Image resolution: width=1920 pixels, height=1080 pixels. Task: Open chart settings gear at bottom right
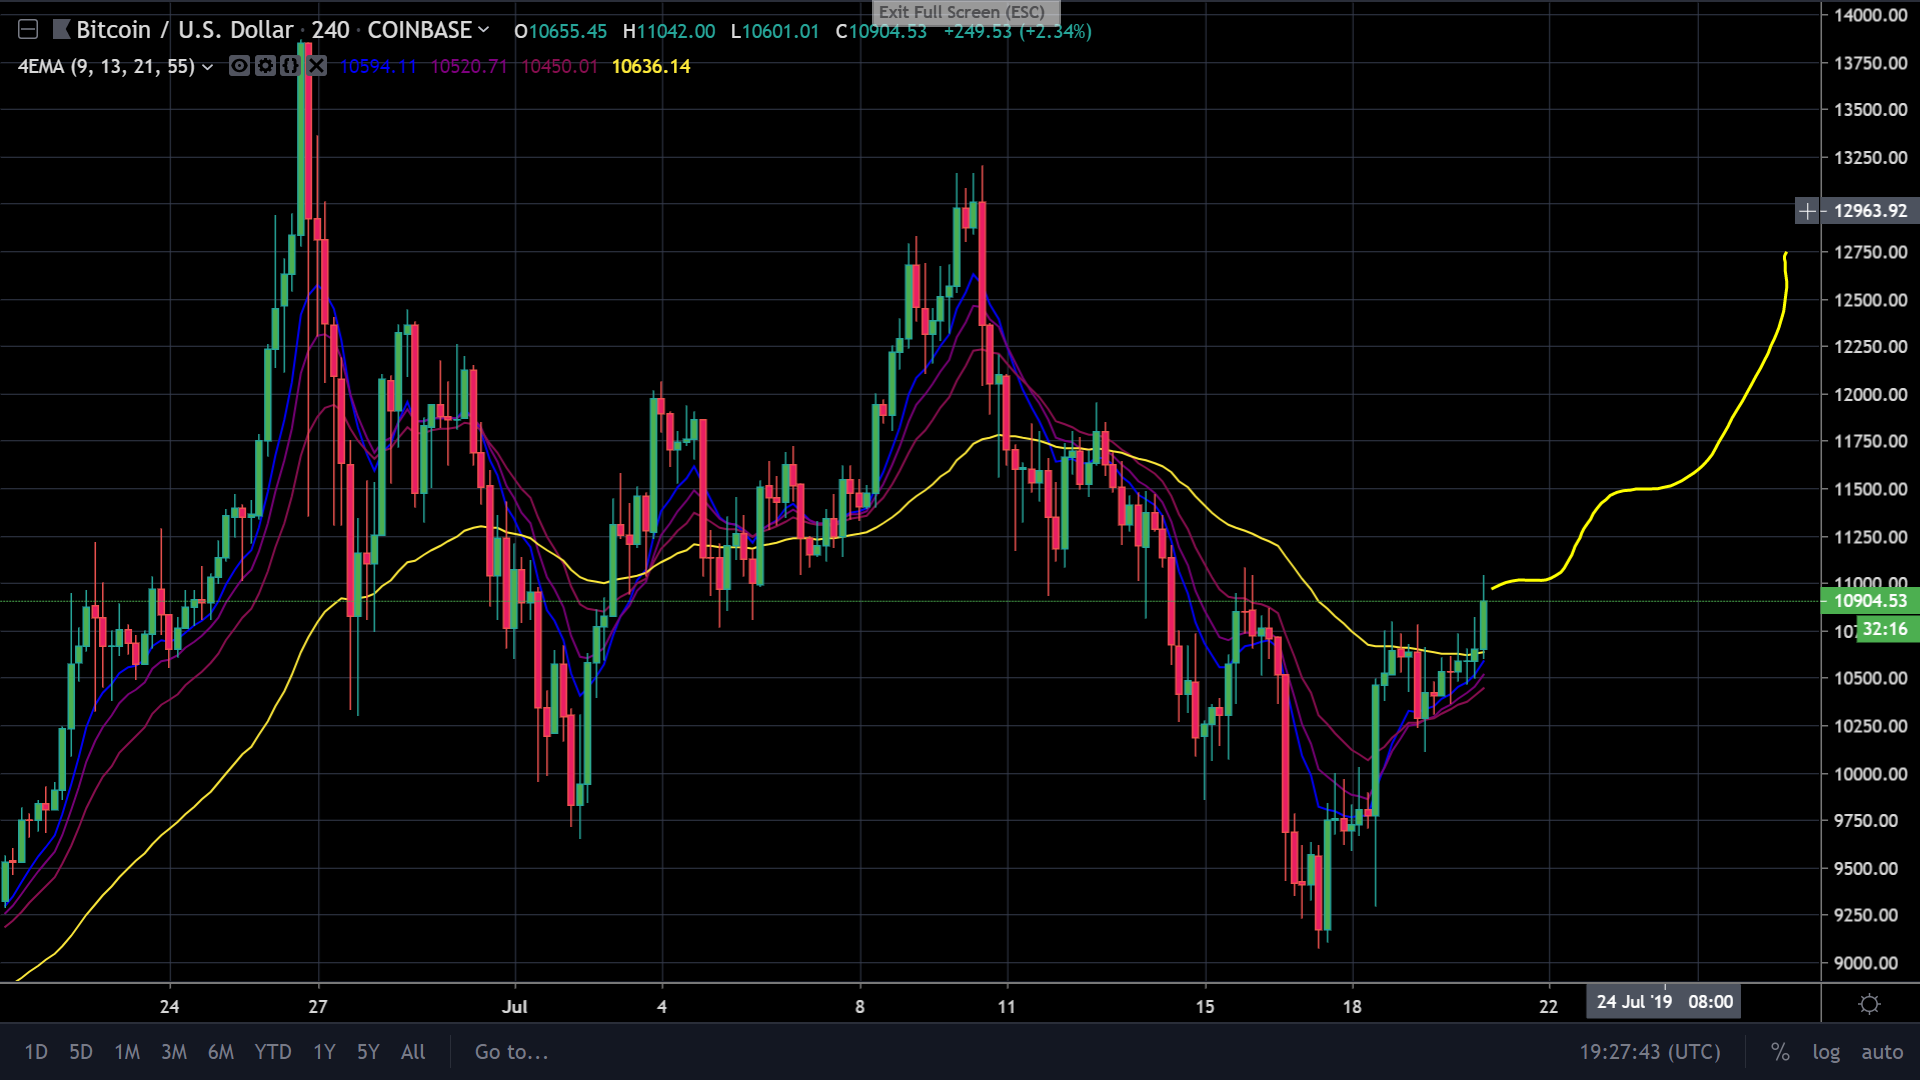pyautogui.click(x=1868, y=1004)
